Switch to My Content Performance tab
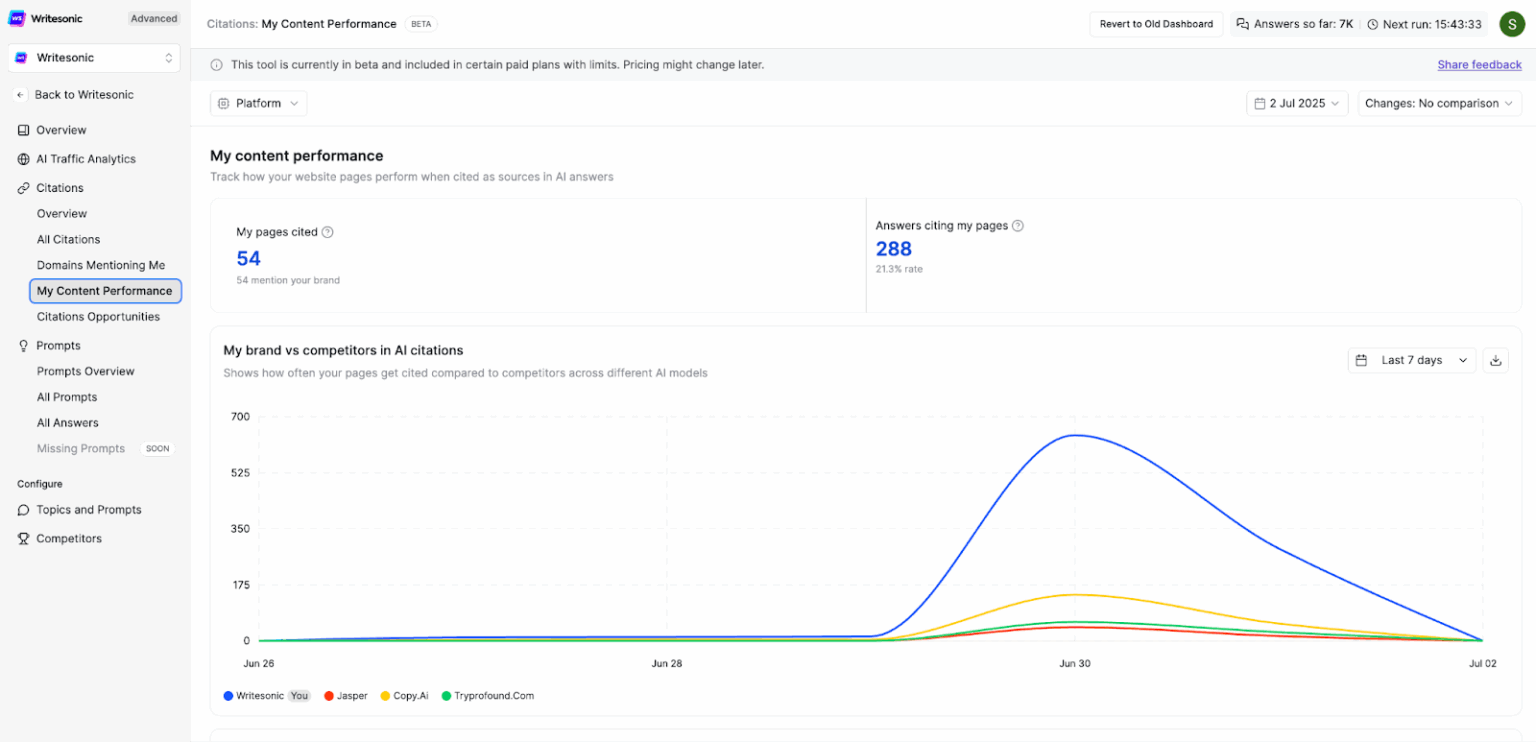 105,290
